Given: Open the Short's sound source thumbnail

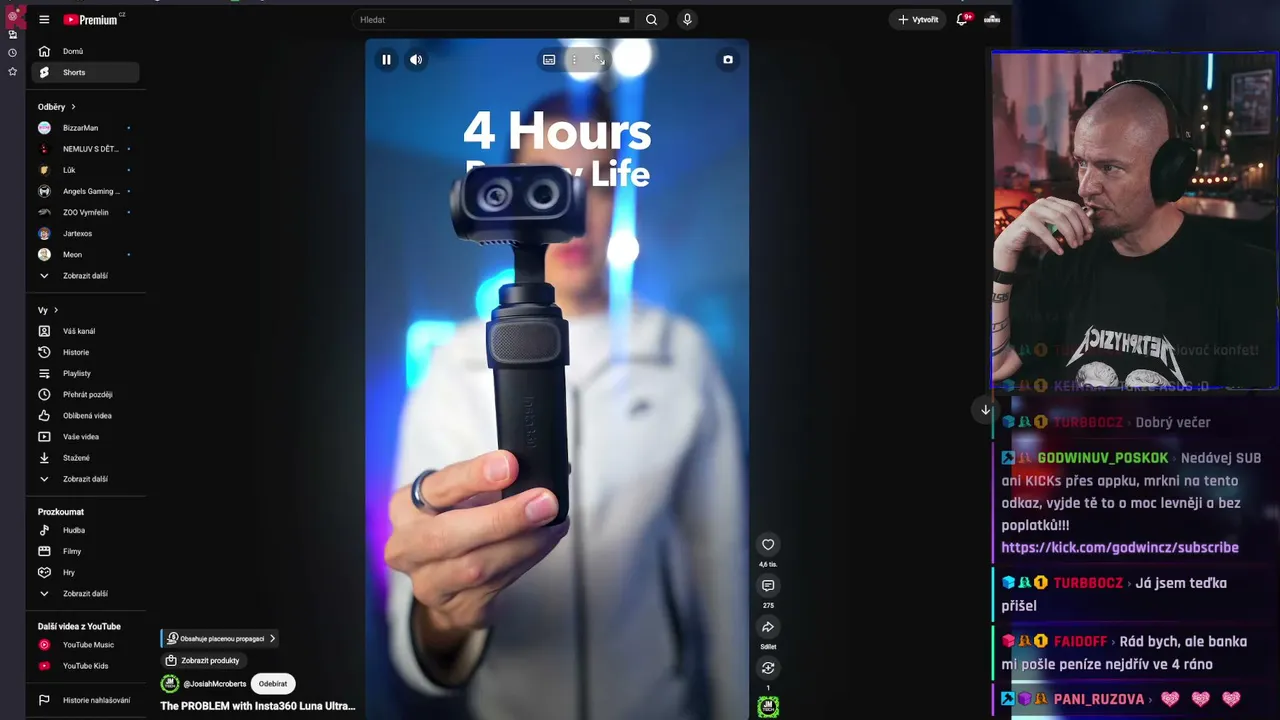Looking at the screenshot, I should (768, 707).
